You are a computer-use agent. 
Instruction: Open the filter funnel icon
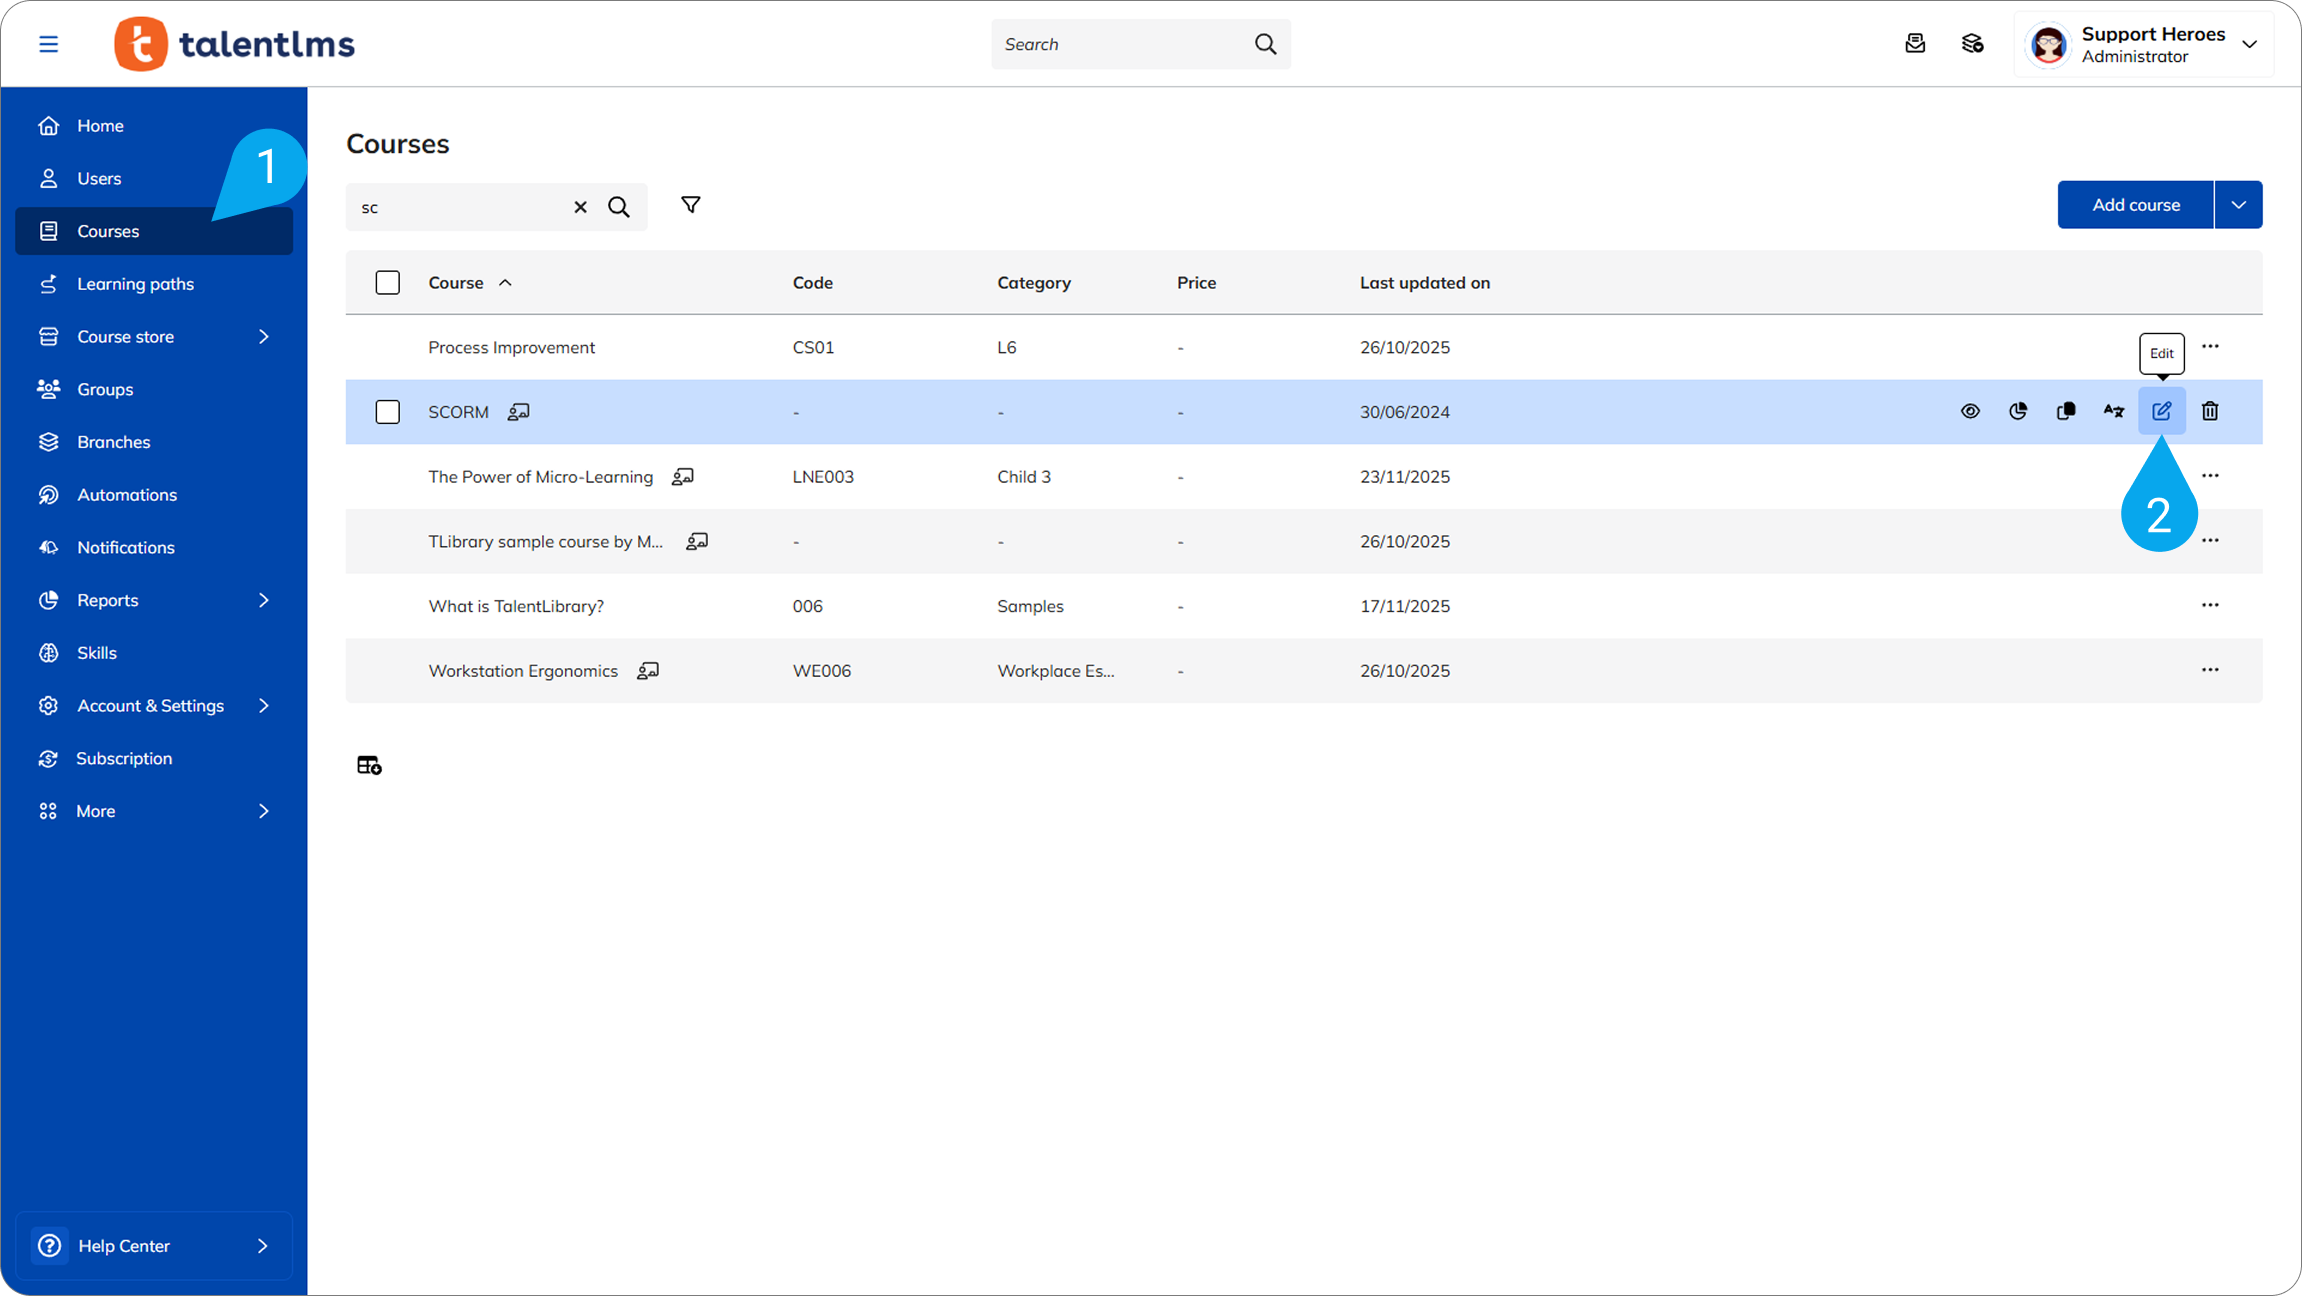690,205
